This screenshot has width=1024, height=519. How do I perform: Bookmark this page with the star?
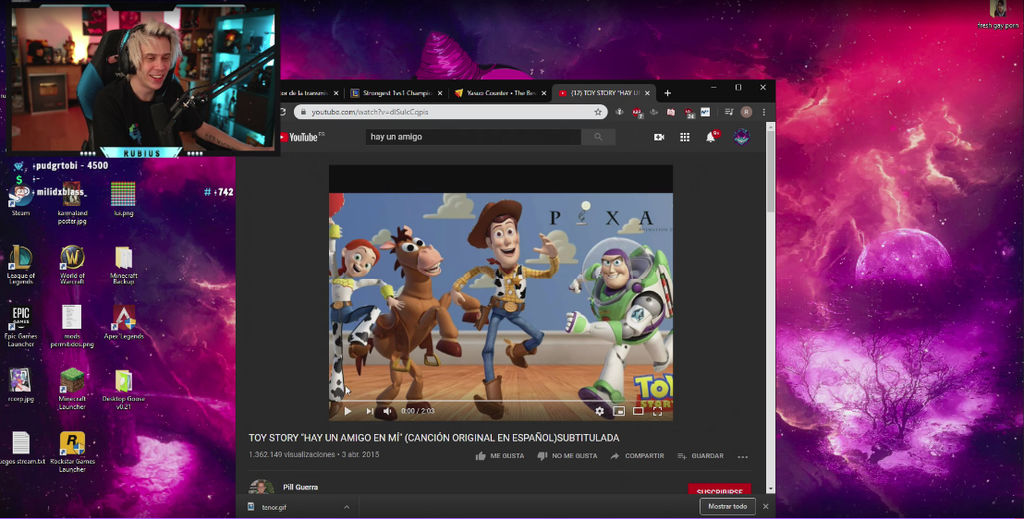(x=598, y=112)
